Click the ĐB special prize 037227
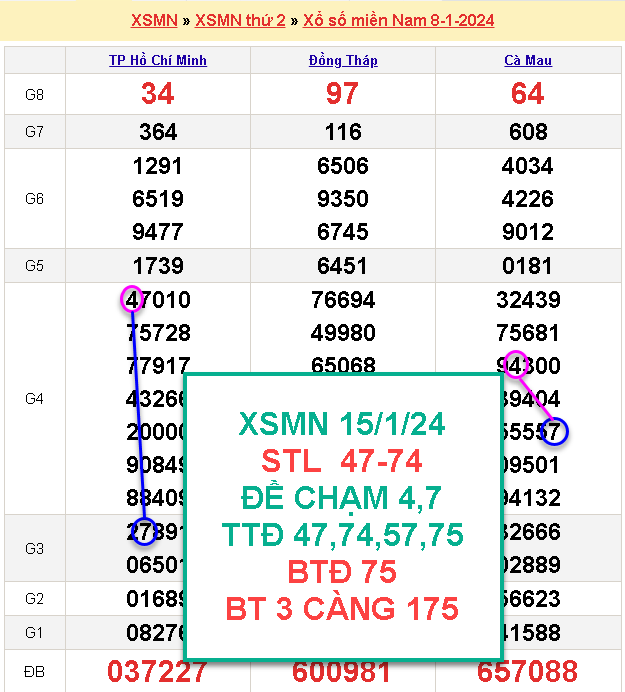This screenshot has height=692, width=625. point(157,671)
